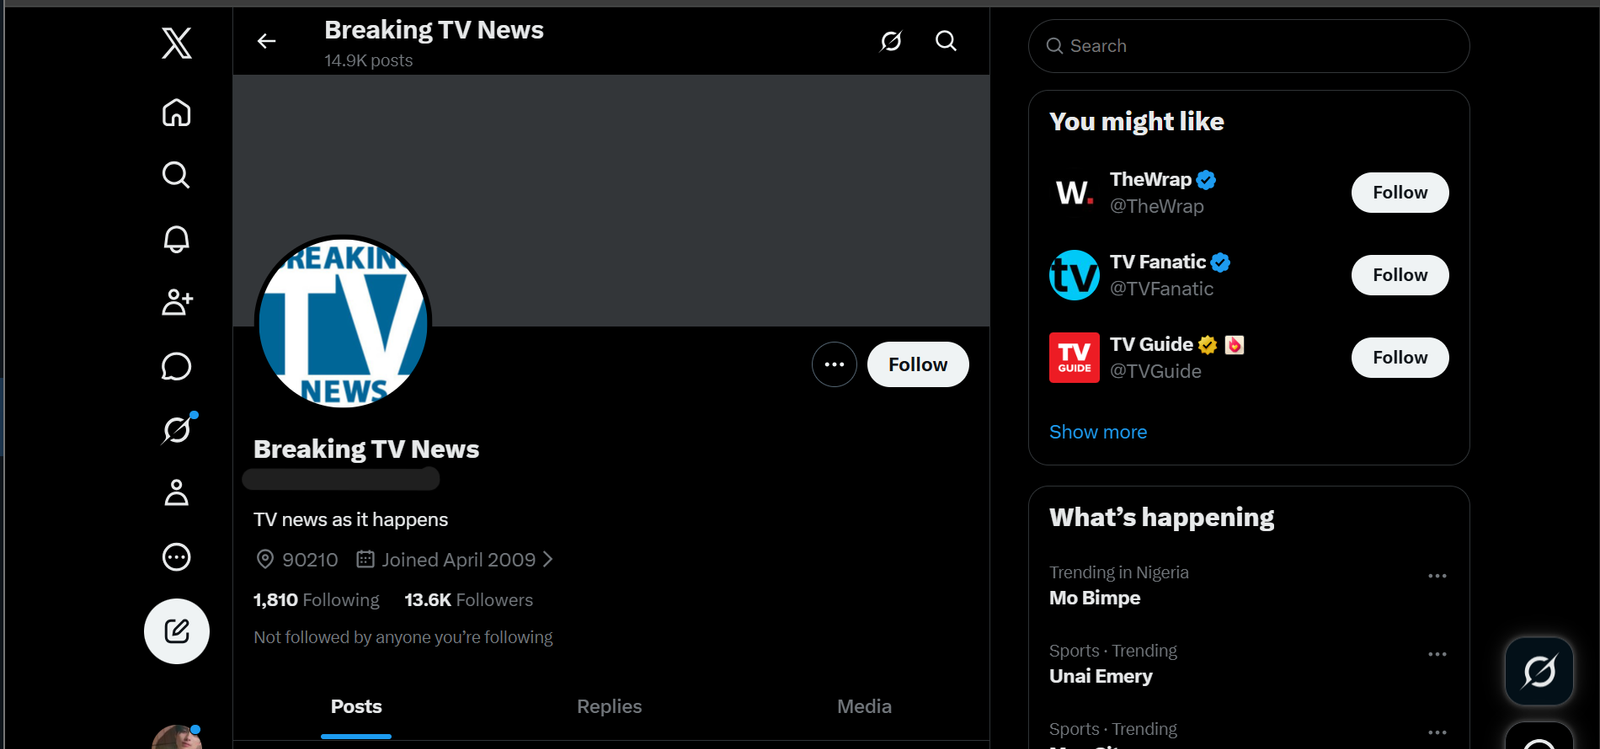
Task: Follow TV Guide
Action: pos(1400,357)
